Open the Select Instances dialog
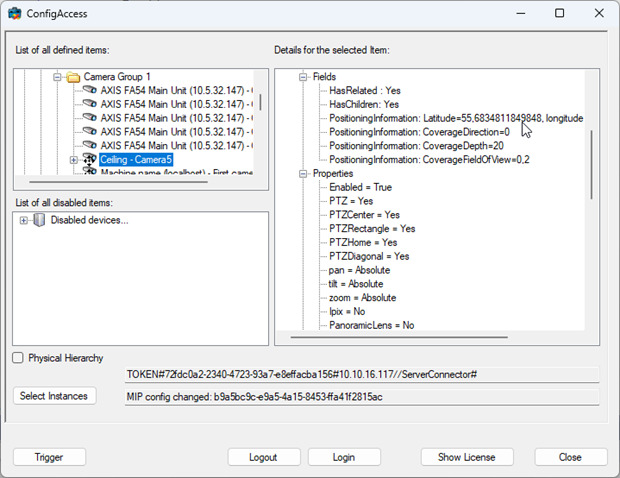This screenshot has width=620, height=478. coord(54,396)
